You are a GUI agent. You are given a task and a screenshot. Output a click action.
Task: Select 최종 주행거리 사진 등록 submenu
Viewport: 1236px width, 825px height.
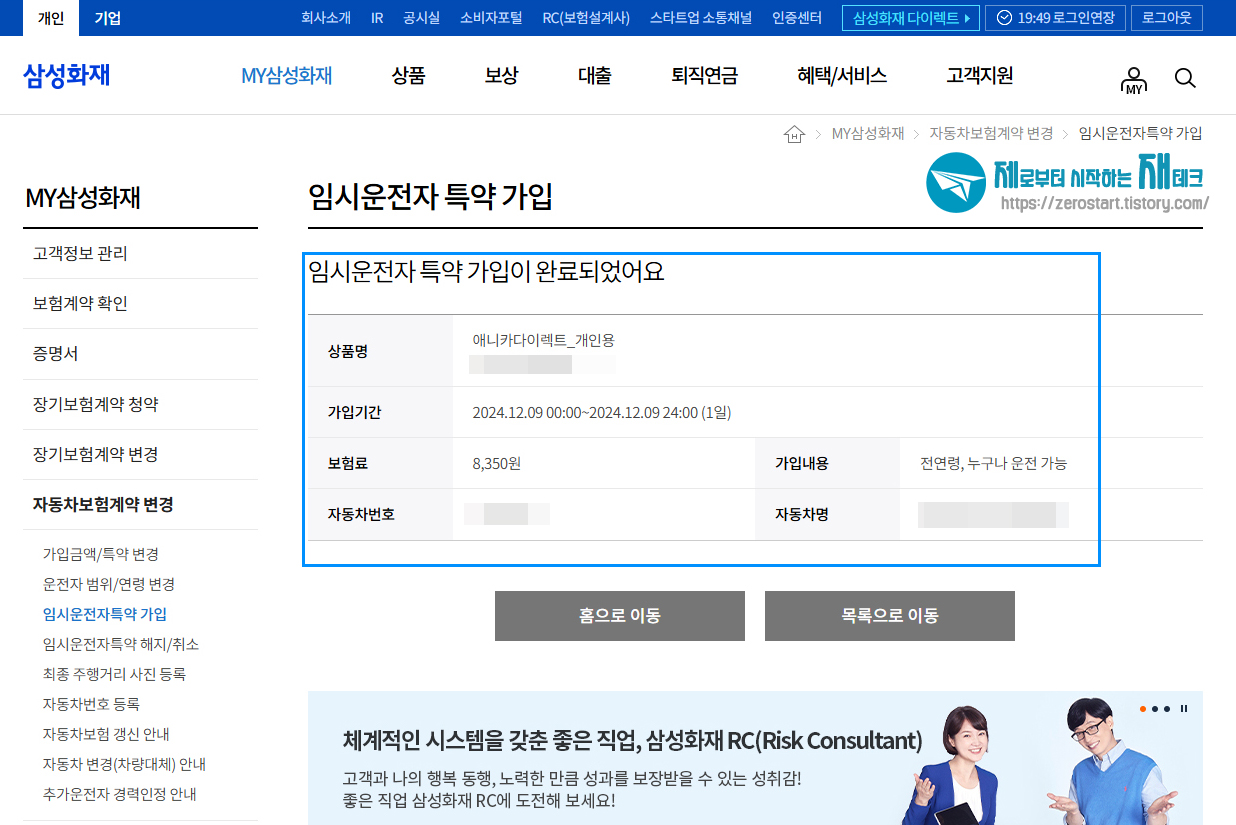click(114, 674)
